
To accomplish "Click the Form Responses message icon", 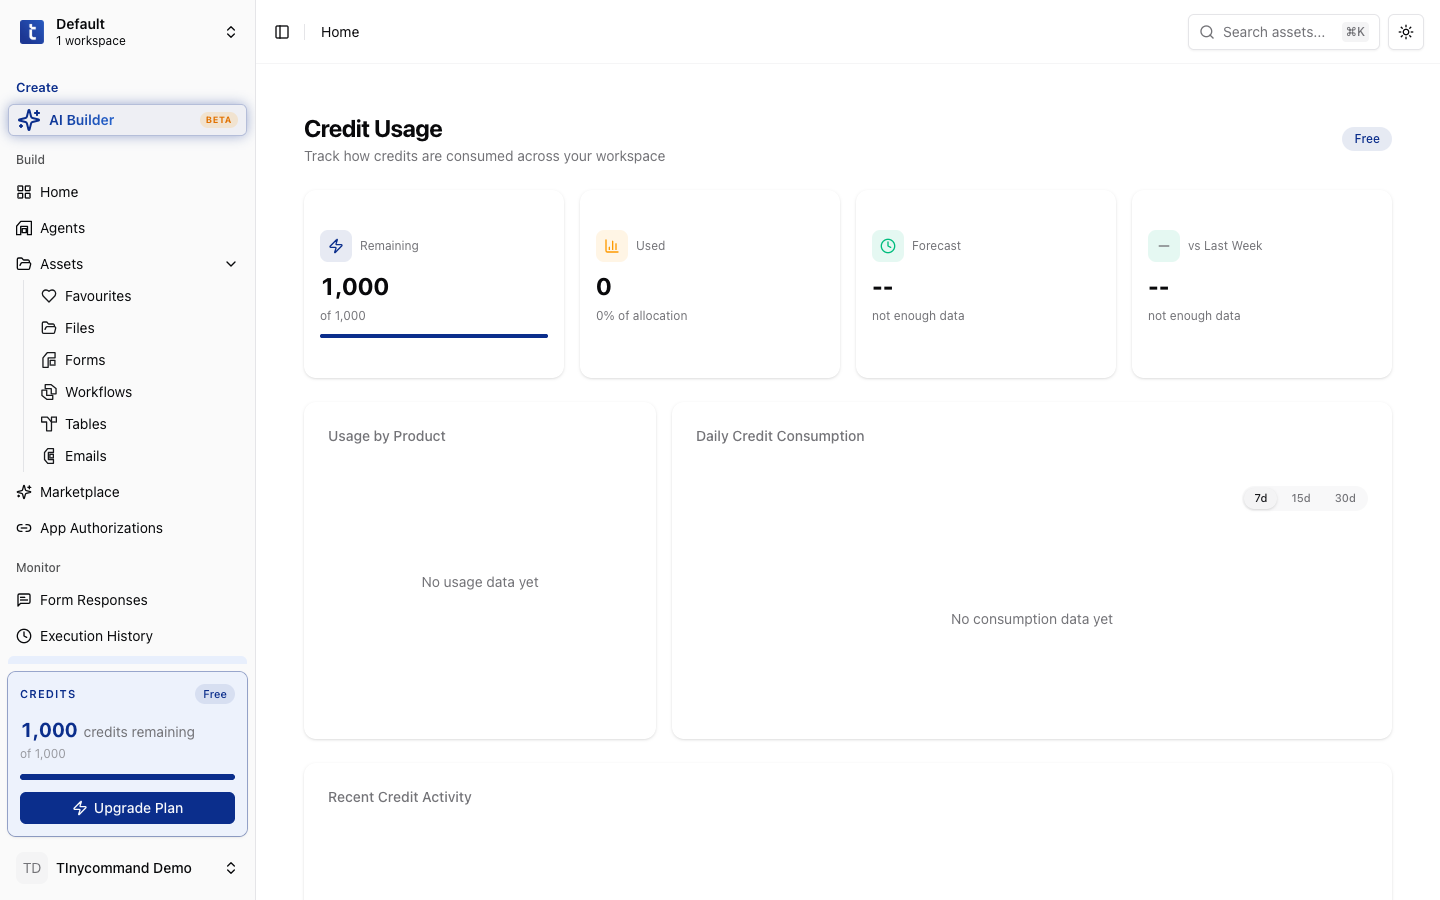I will (x=24, y=600).
